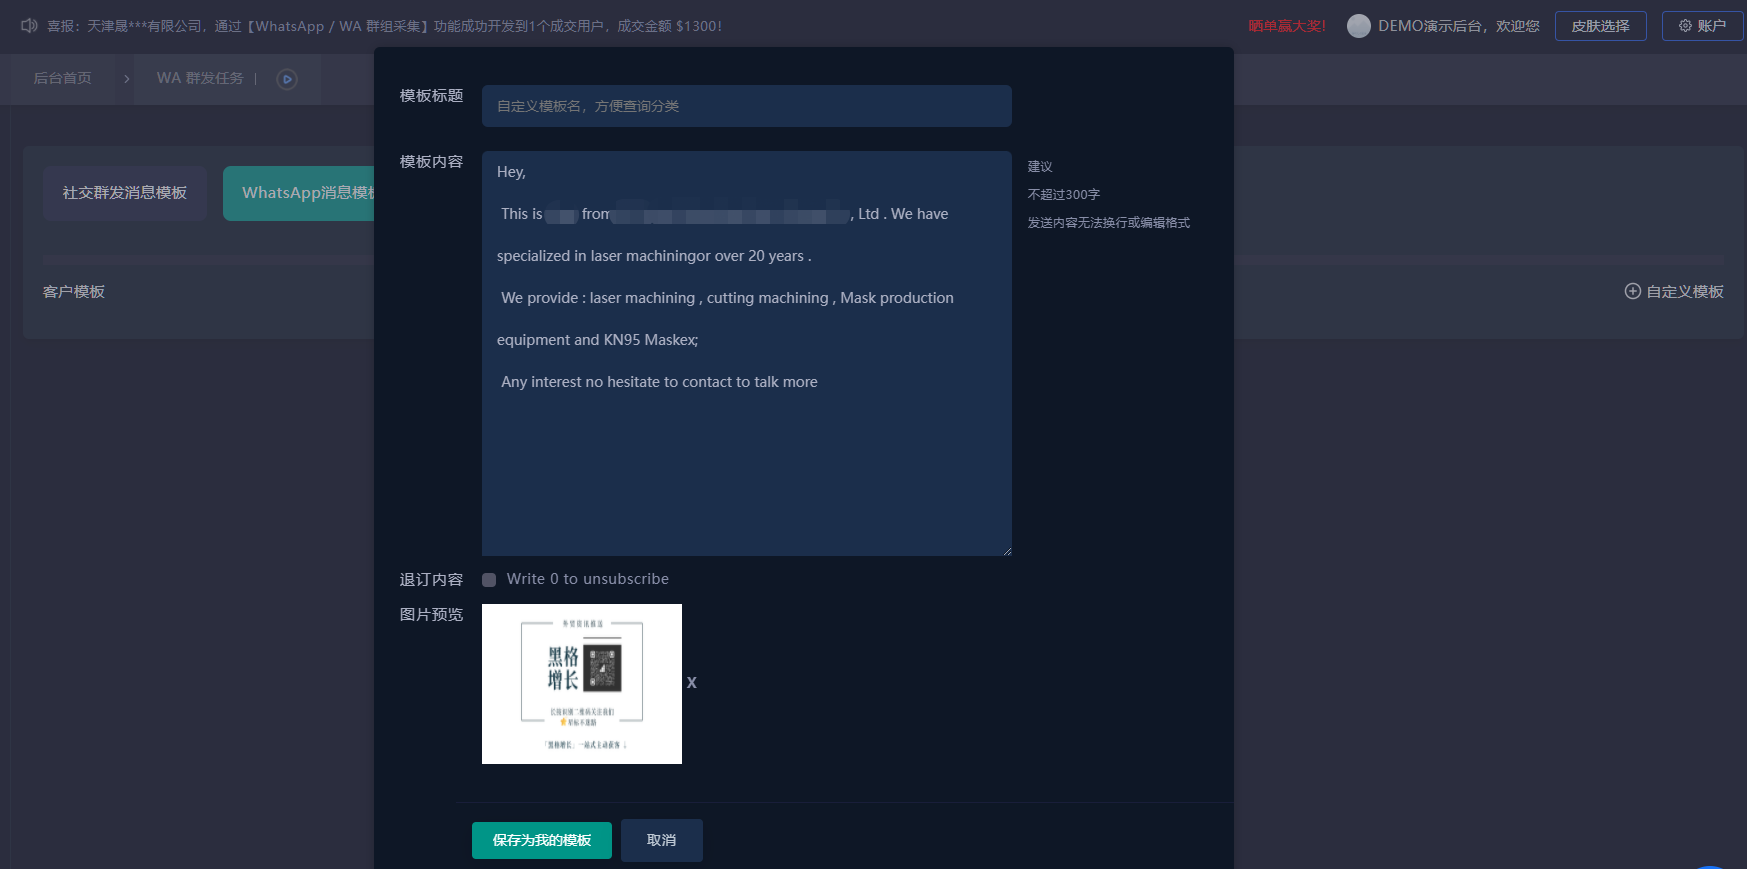Enable the Write 0 to unsubscribe checkbox
This screenshot has height=869, width=1747.
[x=489, y=580]
